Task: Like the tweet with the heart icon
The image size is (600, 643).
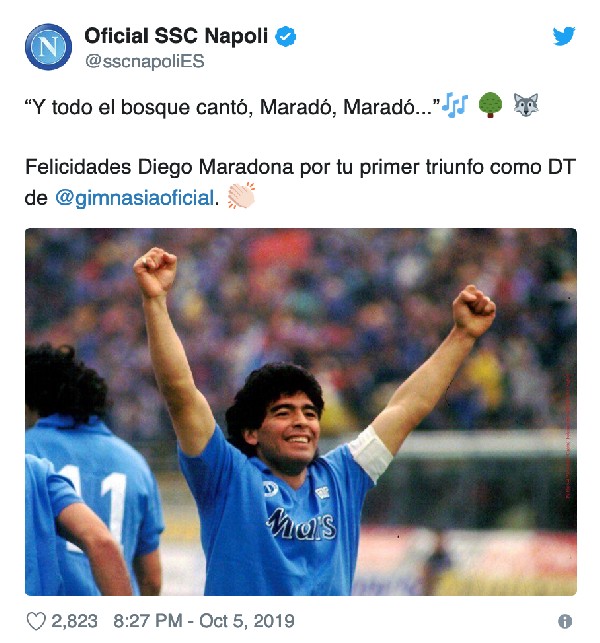Action: click(36, 621)
